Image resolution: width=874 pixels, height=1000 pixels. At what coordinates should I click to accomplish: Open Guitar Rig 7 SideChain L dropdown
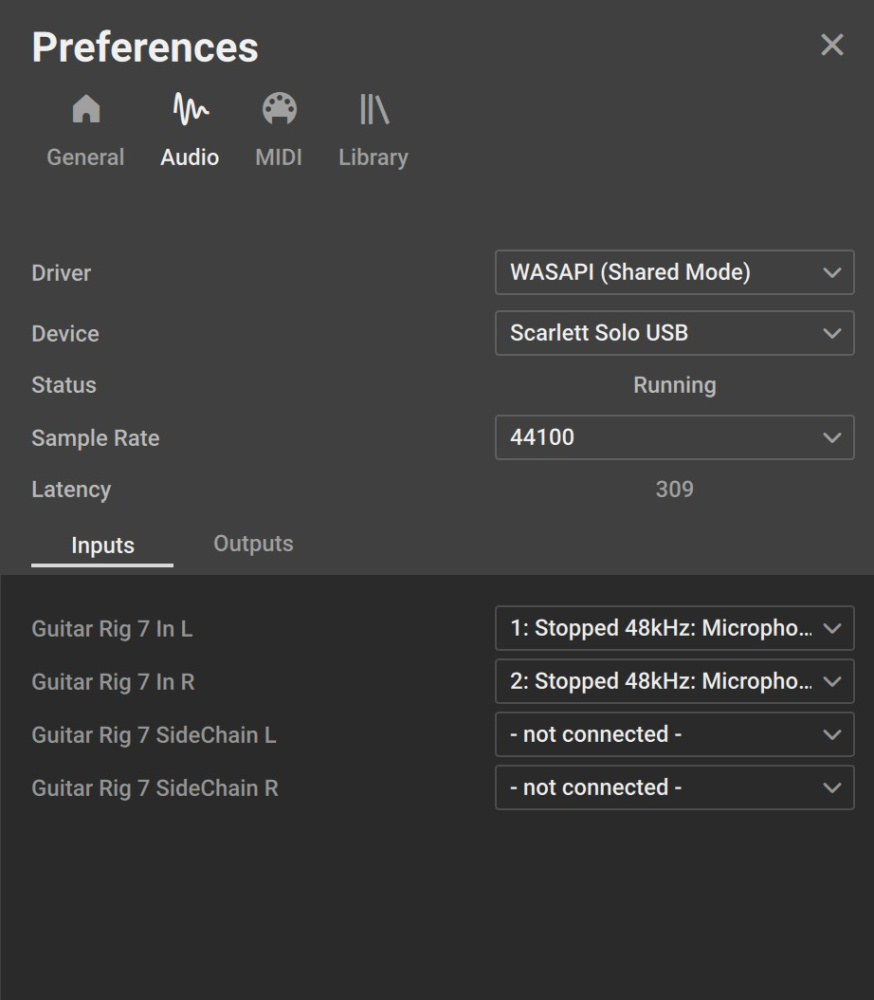(x=674, y=735)
